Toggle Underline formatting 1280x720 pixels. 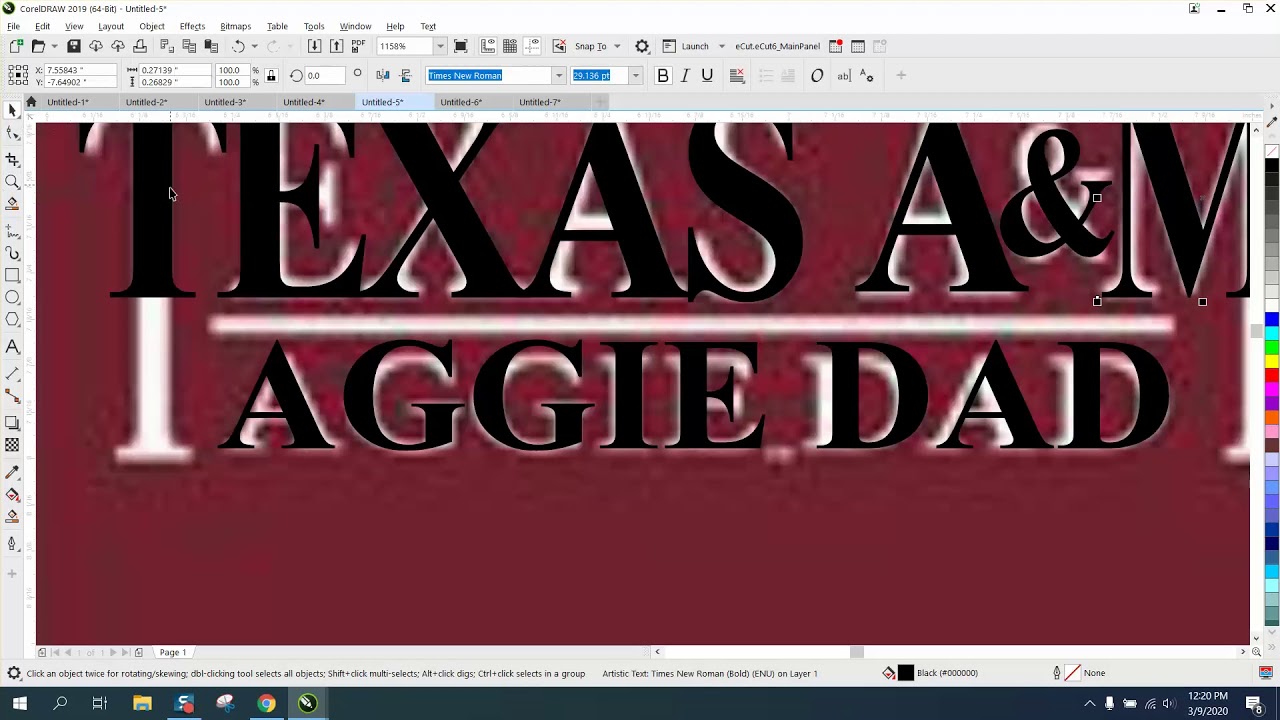coord(707,75)
